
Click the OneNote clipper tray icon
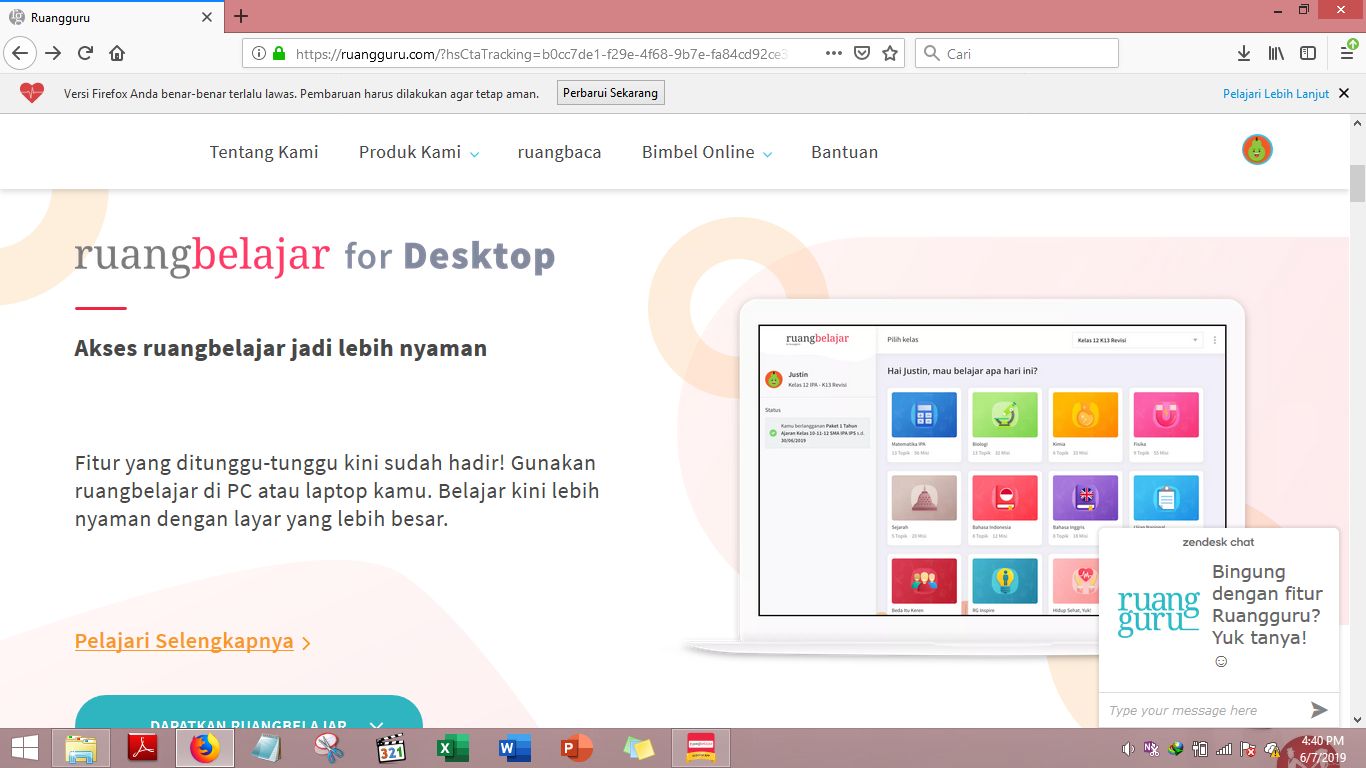tap(1151, 749)
